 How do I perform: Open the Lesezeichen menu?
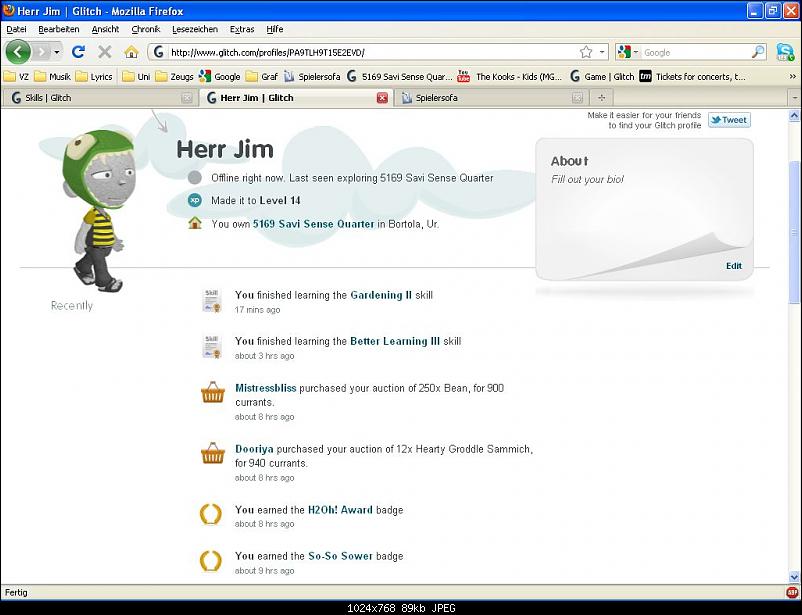(189, 29)
